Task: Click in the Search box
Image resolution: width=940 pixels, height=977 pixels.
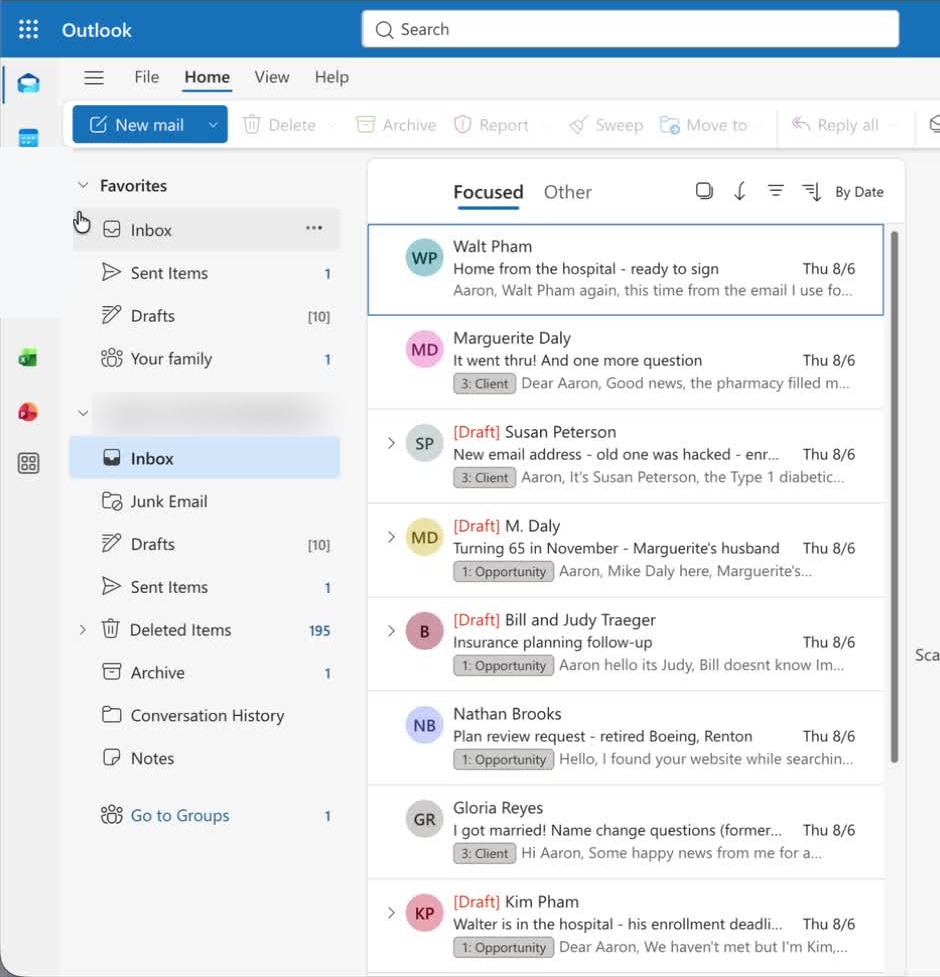Action: (x=630, y=29)
